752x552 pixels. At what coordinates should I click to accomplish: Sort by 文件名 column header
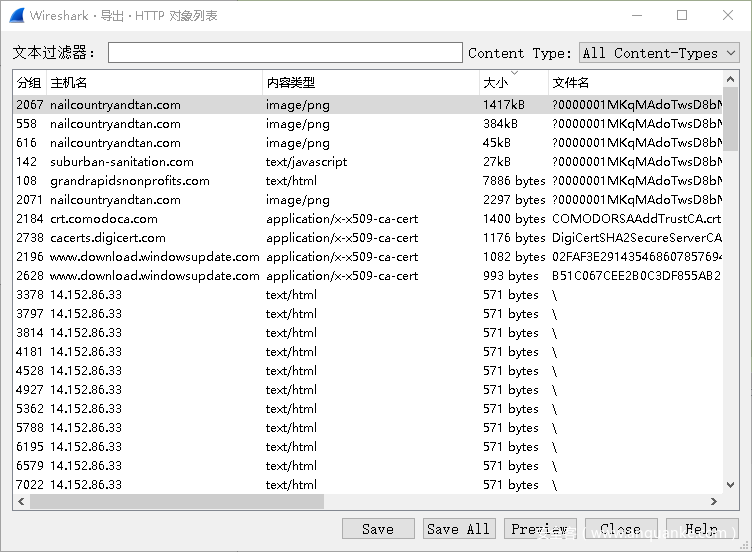[635, 83]
